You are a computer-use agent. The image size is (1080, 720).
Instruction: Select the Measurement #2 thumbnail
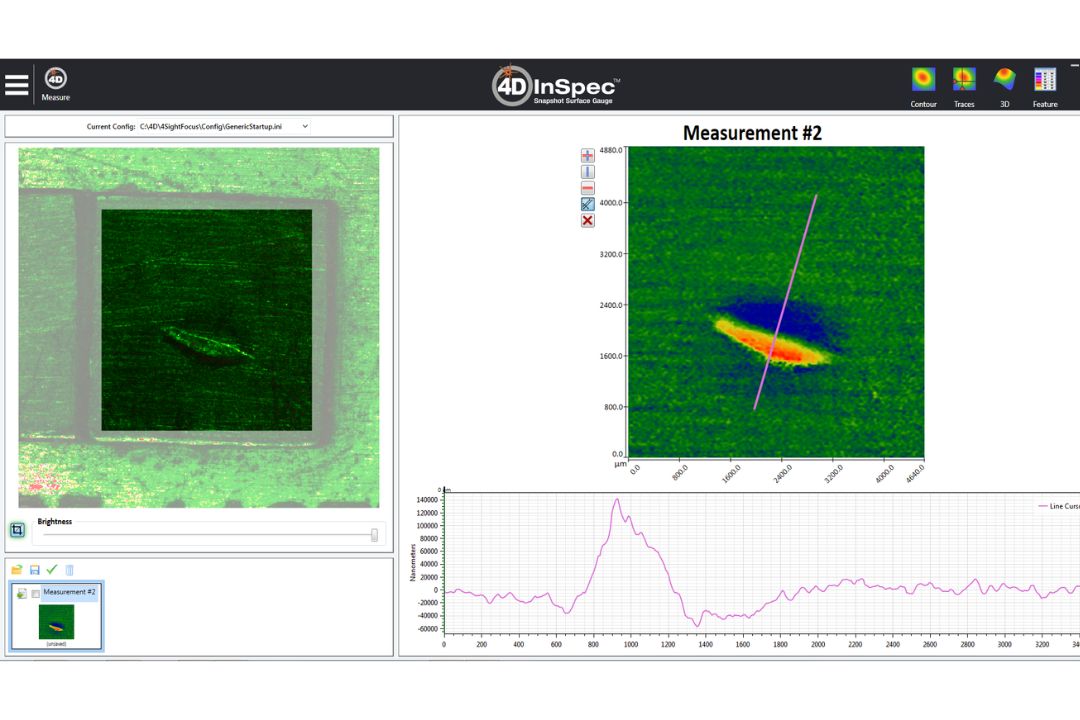[x=56, y=621]
